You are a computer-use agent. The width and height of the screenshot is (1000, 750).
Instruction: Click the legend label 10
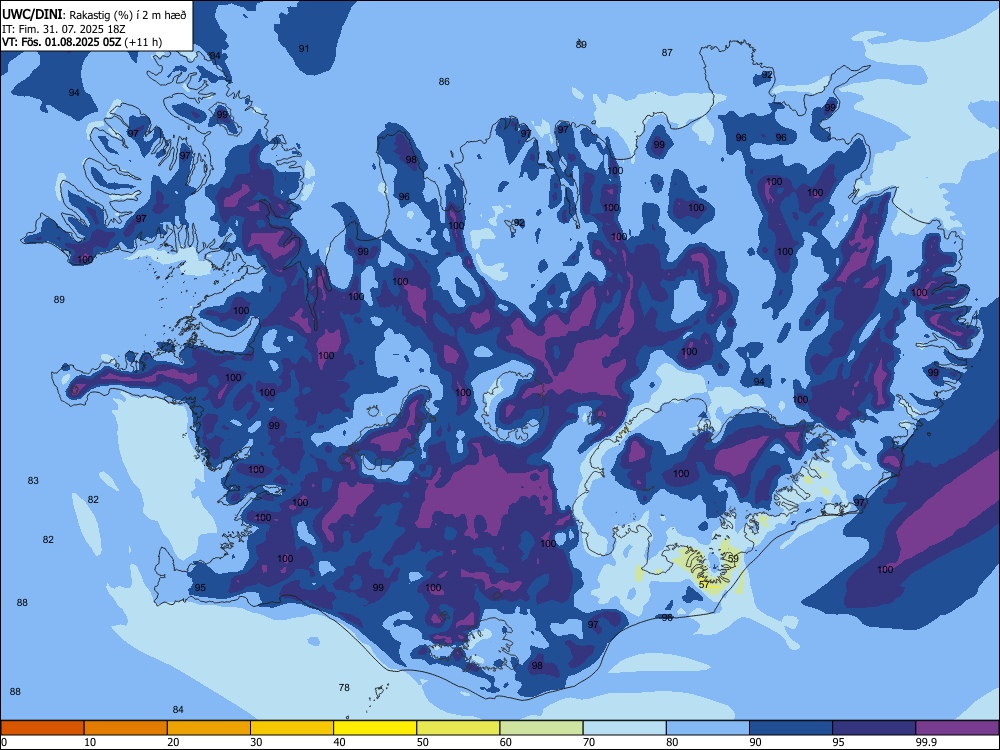coord(90,742)
